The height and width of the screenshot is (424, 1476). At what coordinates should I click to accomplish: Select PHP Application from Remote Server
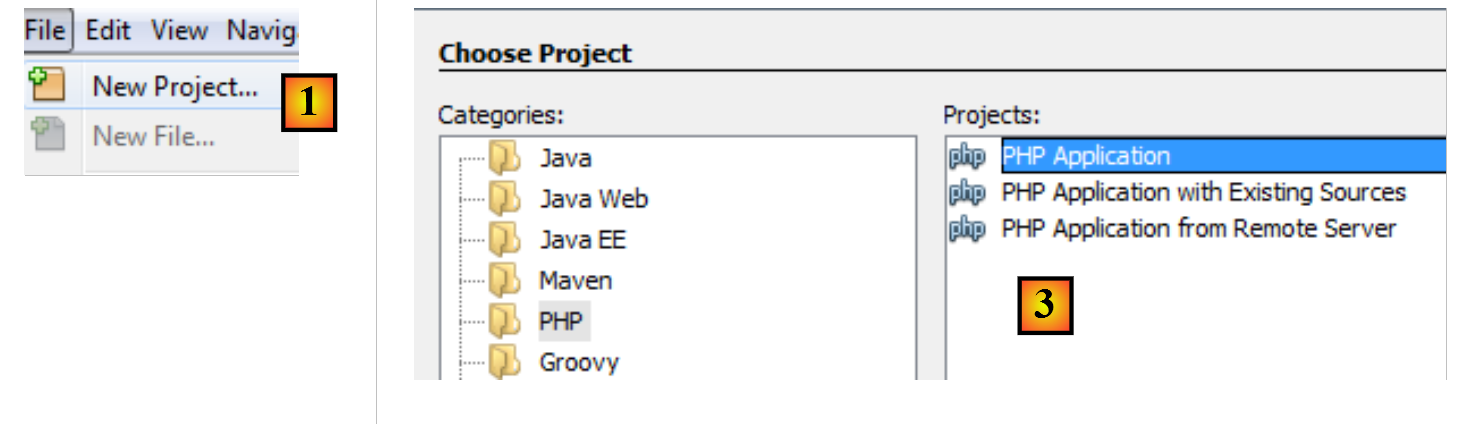1198,229
